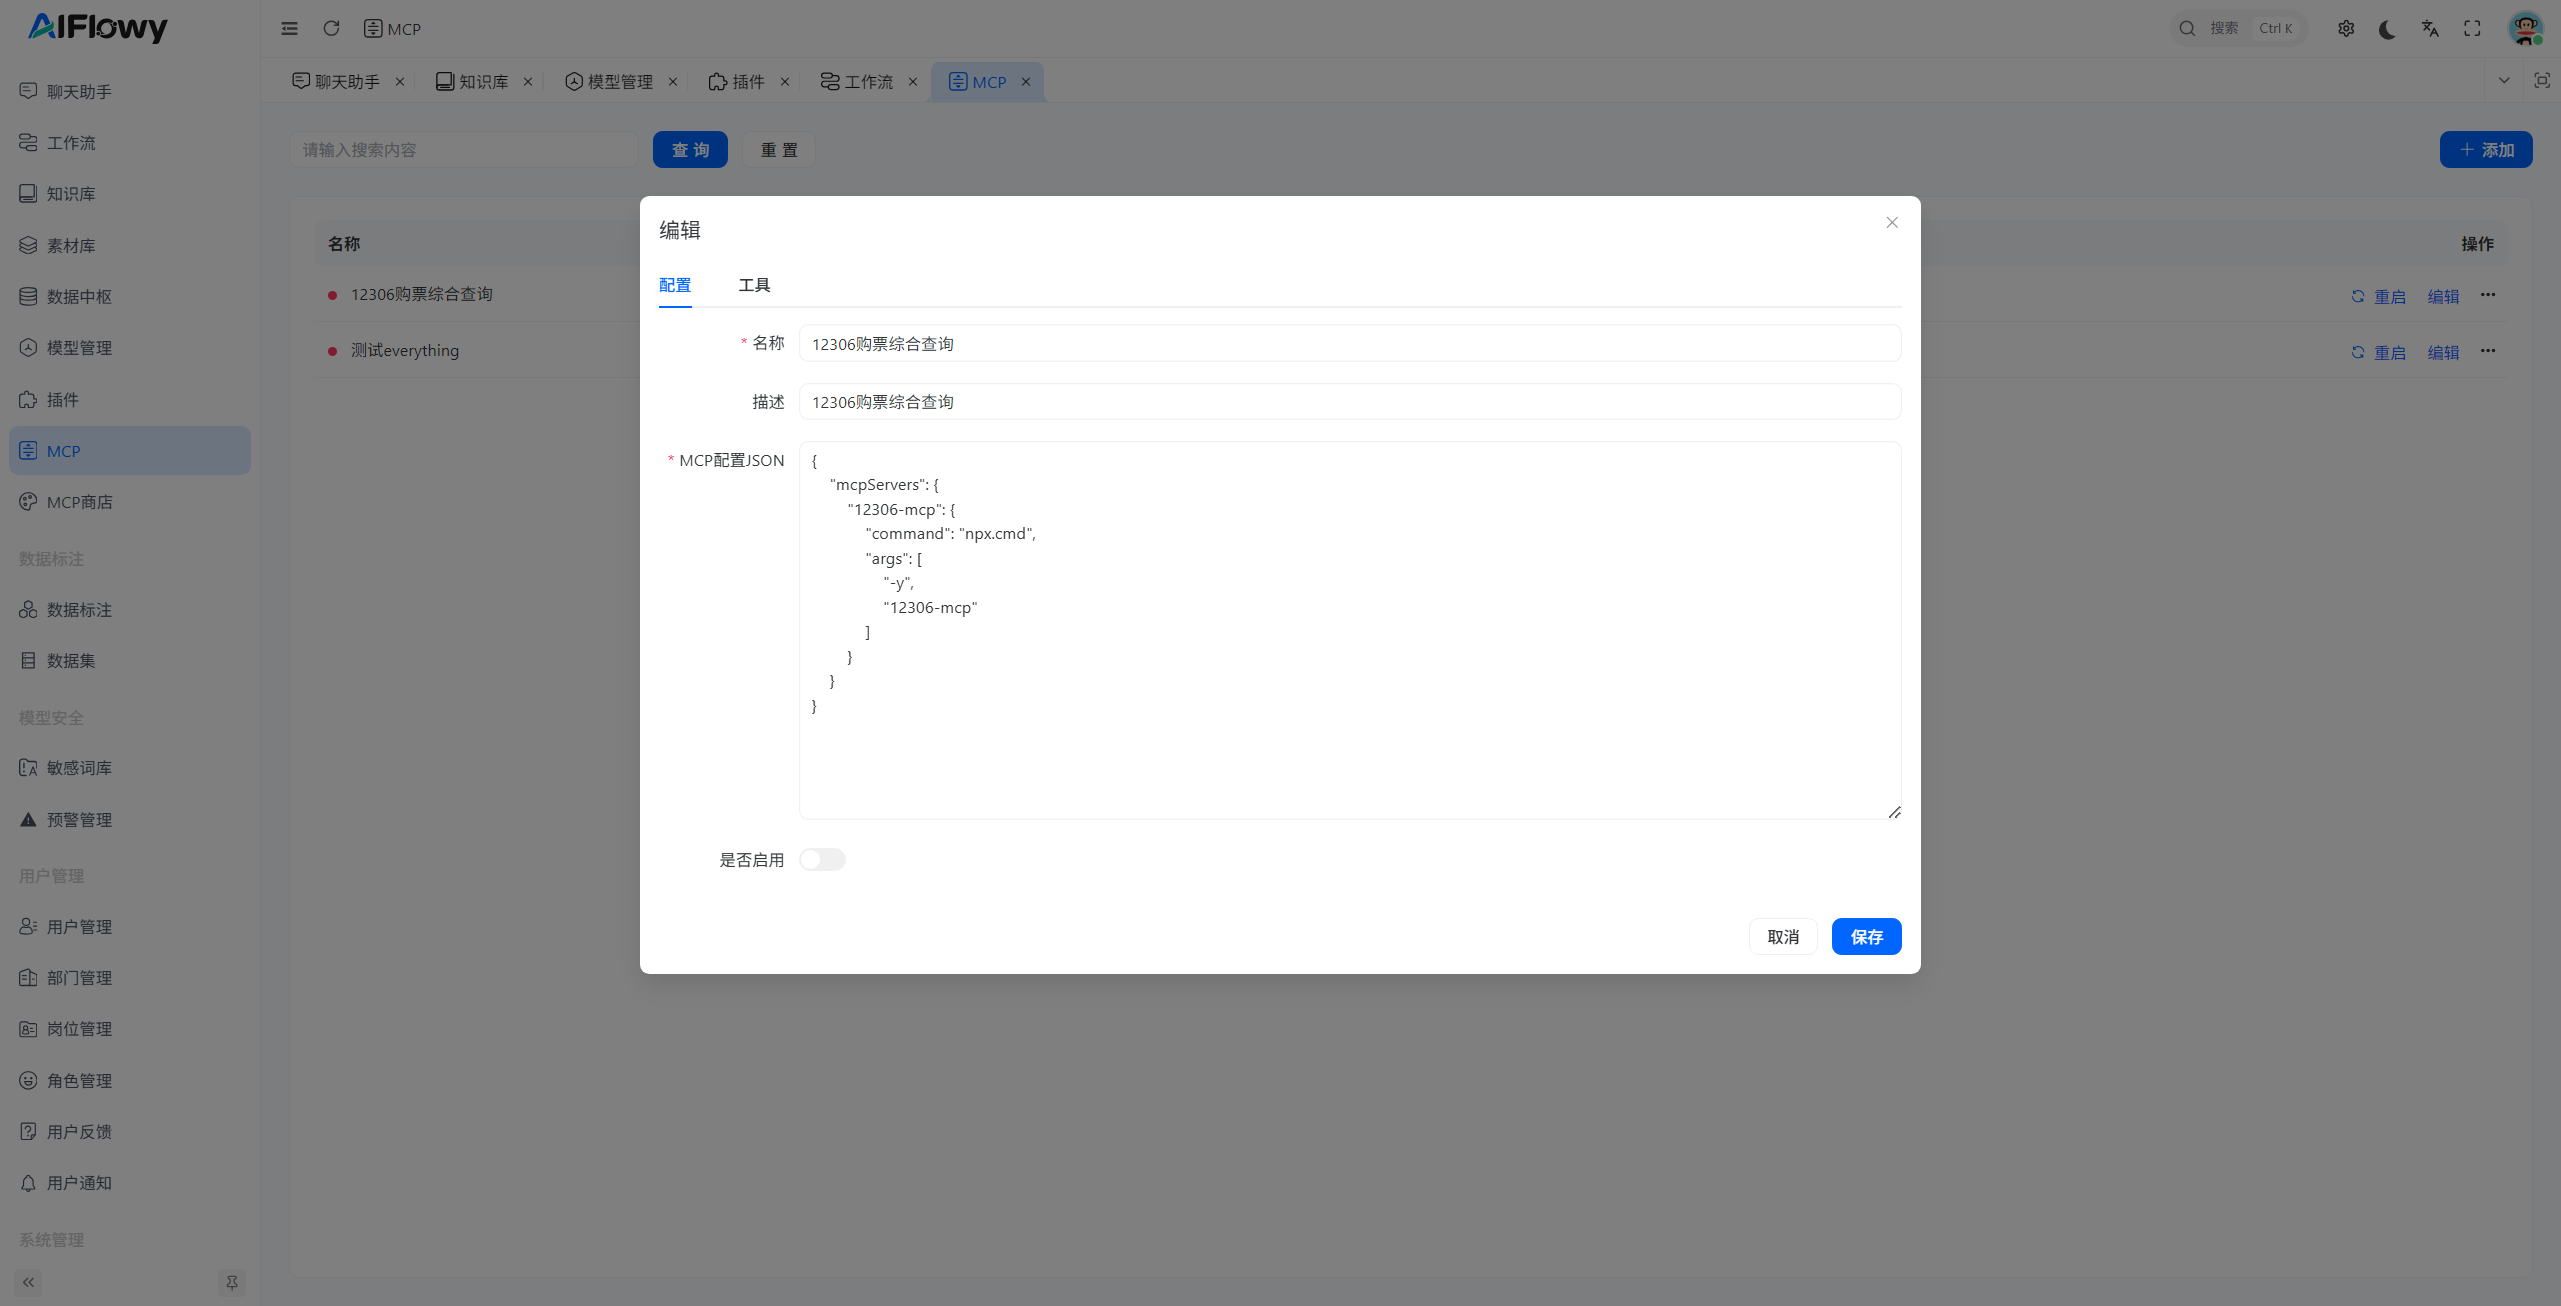Switch to dark mode with the moon icon
2561x1306 pixels.
click(x=2387, y=28)
